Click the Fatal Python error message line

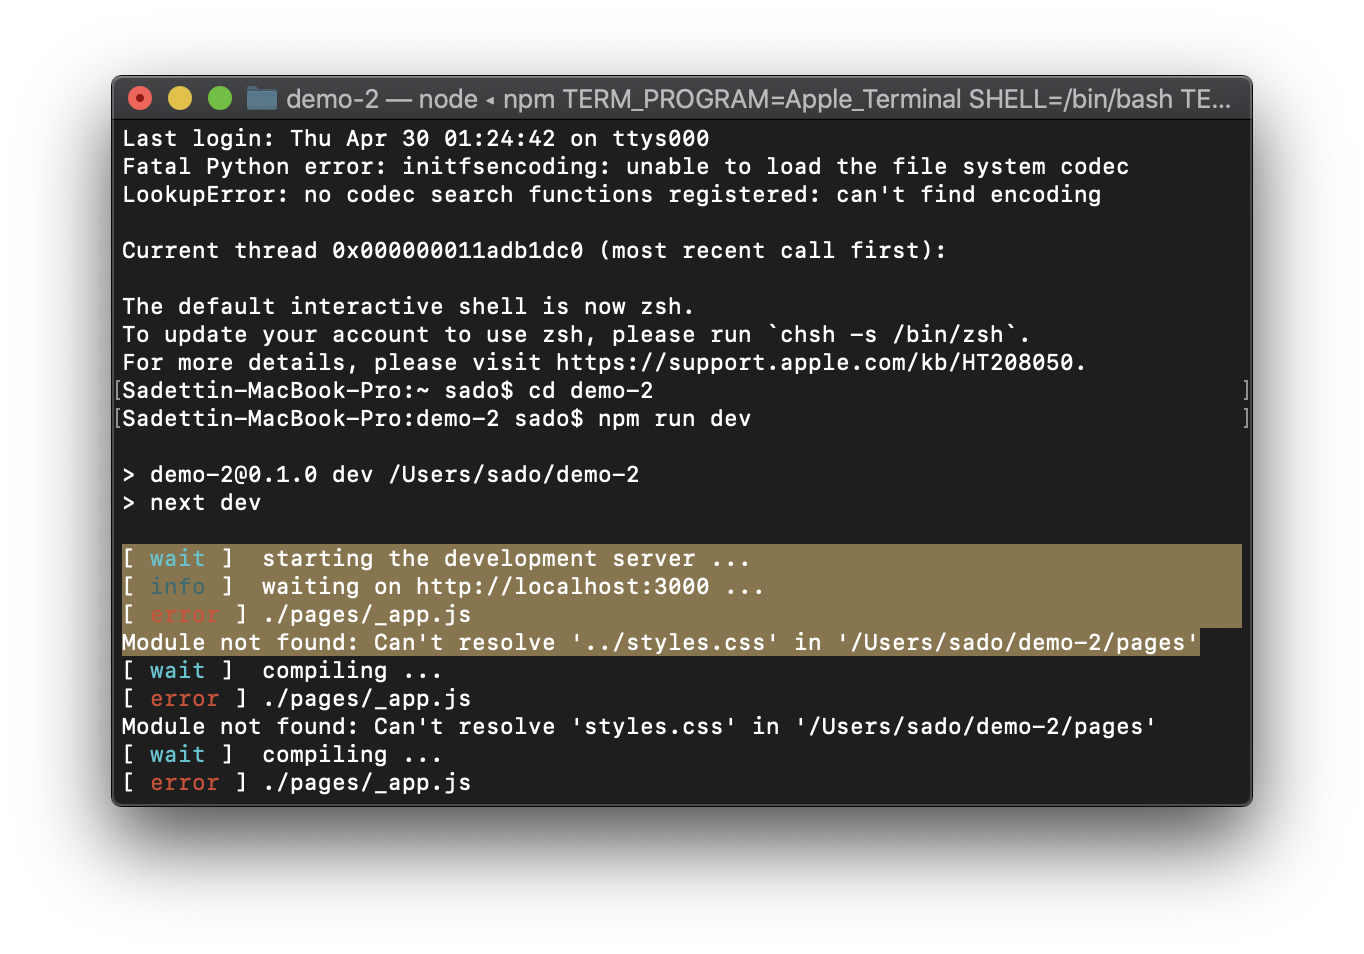pos(625,166)
